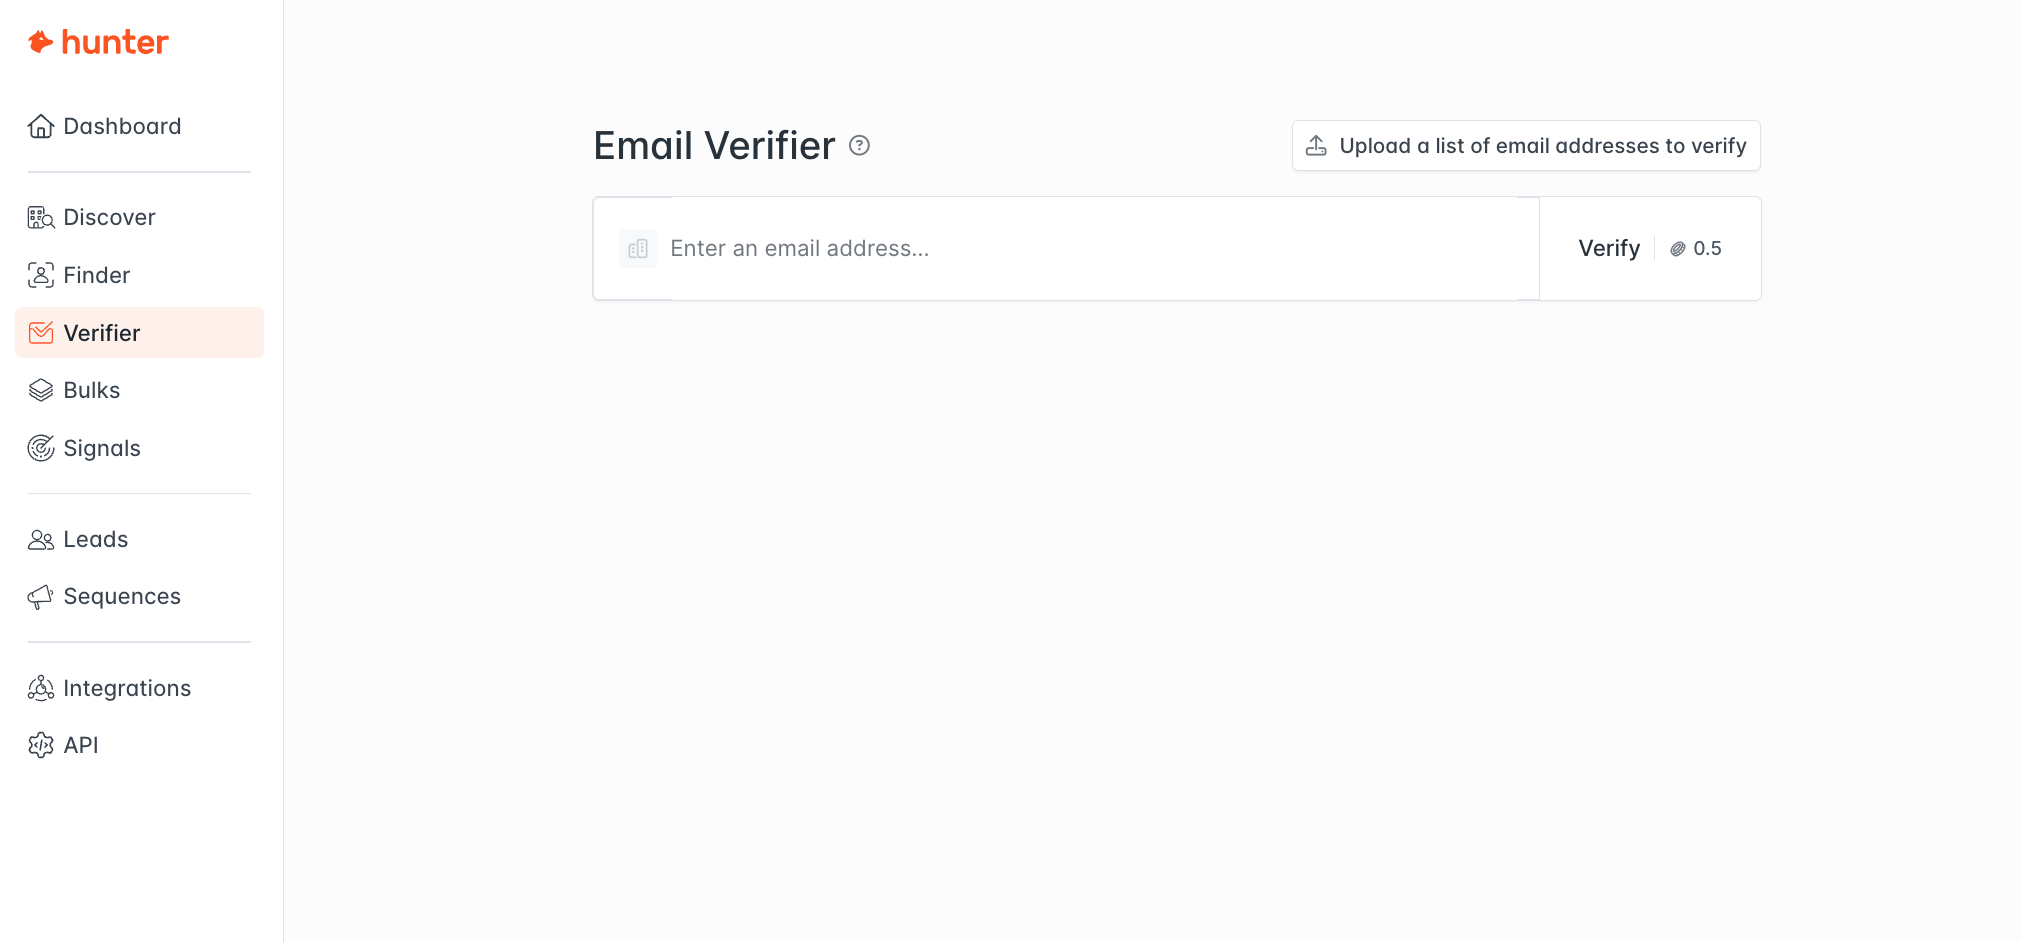The width and height of the screenshot is (2022, 942).
Task: Click the Finder person icon
Action: click(x=41, y=275)
